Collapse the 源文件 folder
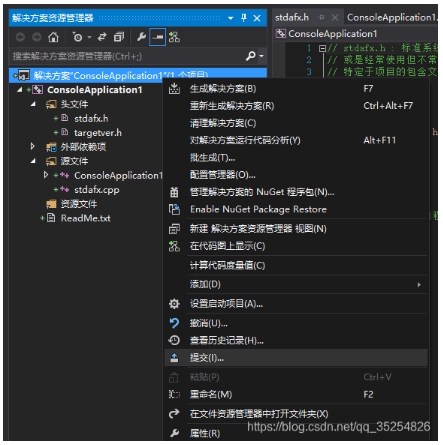 pyautogui.click(x=33, y=161)
